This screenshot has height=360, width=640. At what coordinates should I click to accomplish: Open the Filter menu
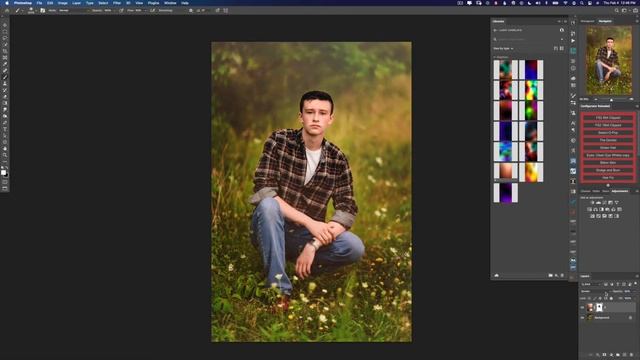click(x=117, y=3)
